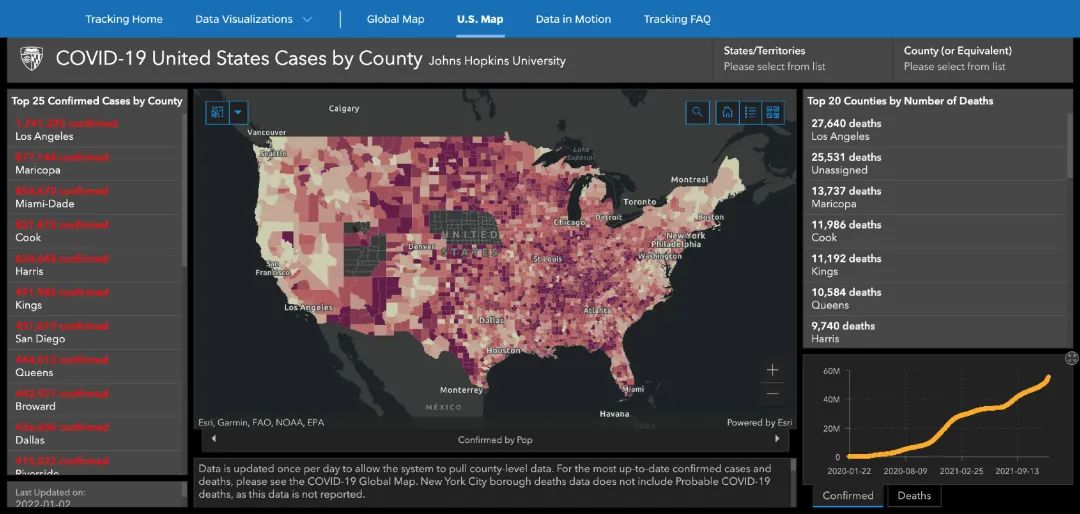Open the County (or Equivalent) selection list

[x=985, y=59]
